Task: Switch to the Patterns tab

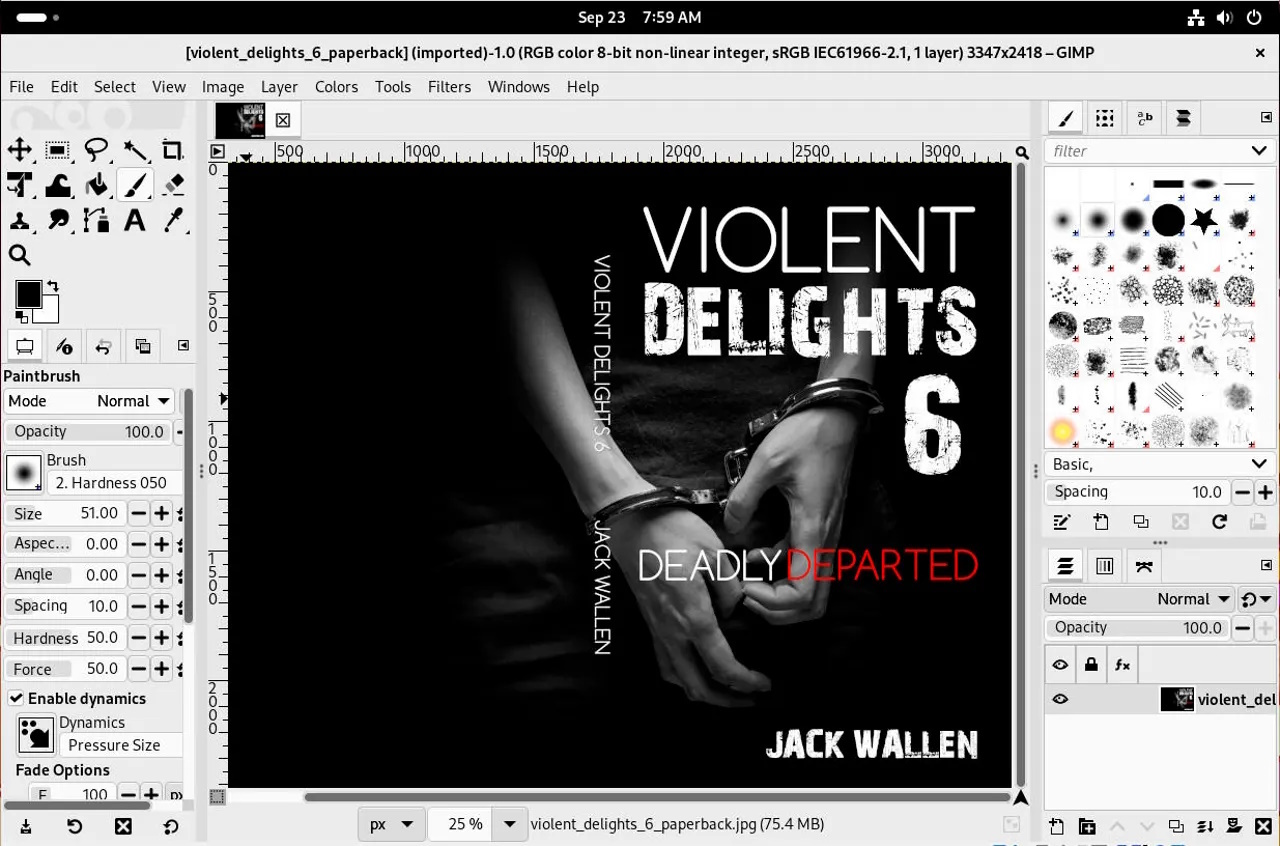Action: (1105, 119)
